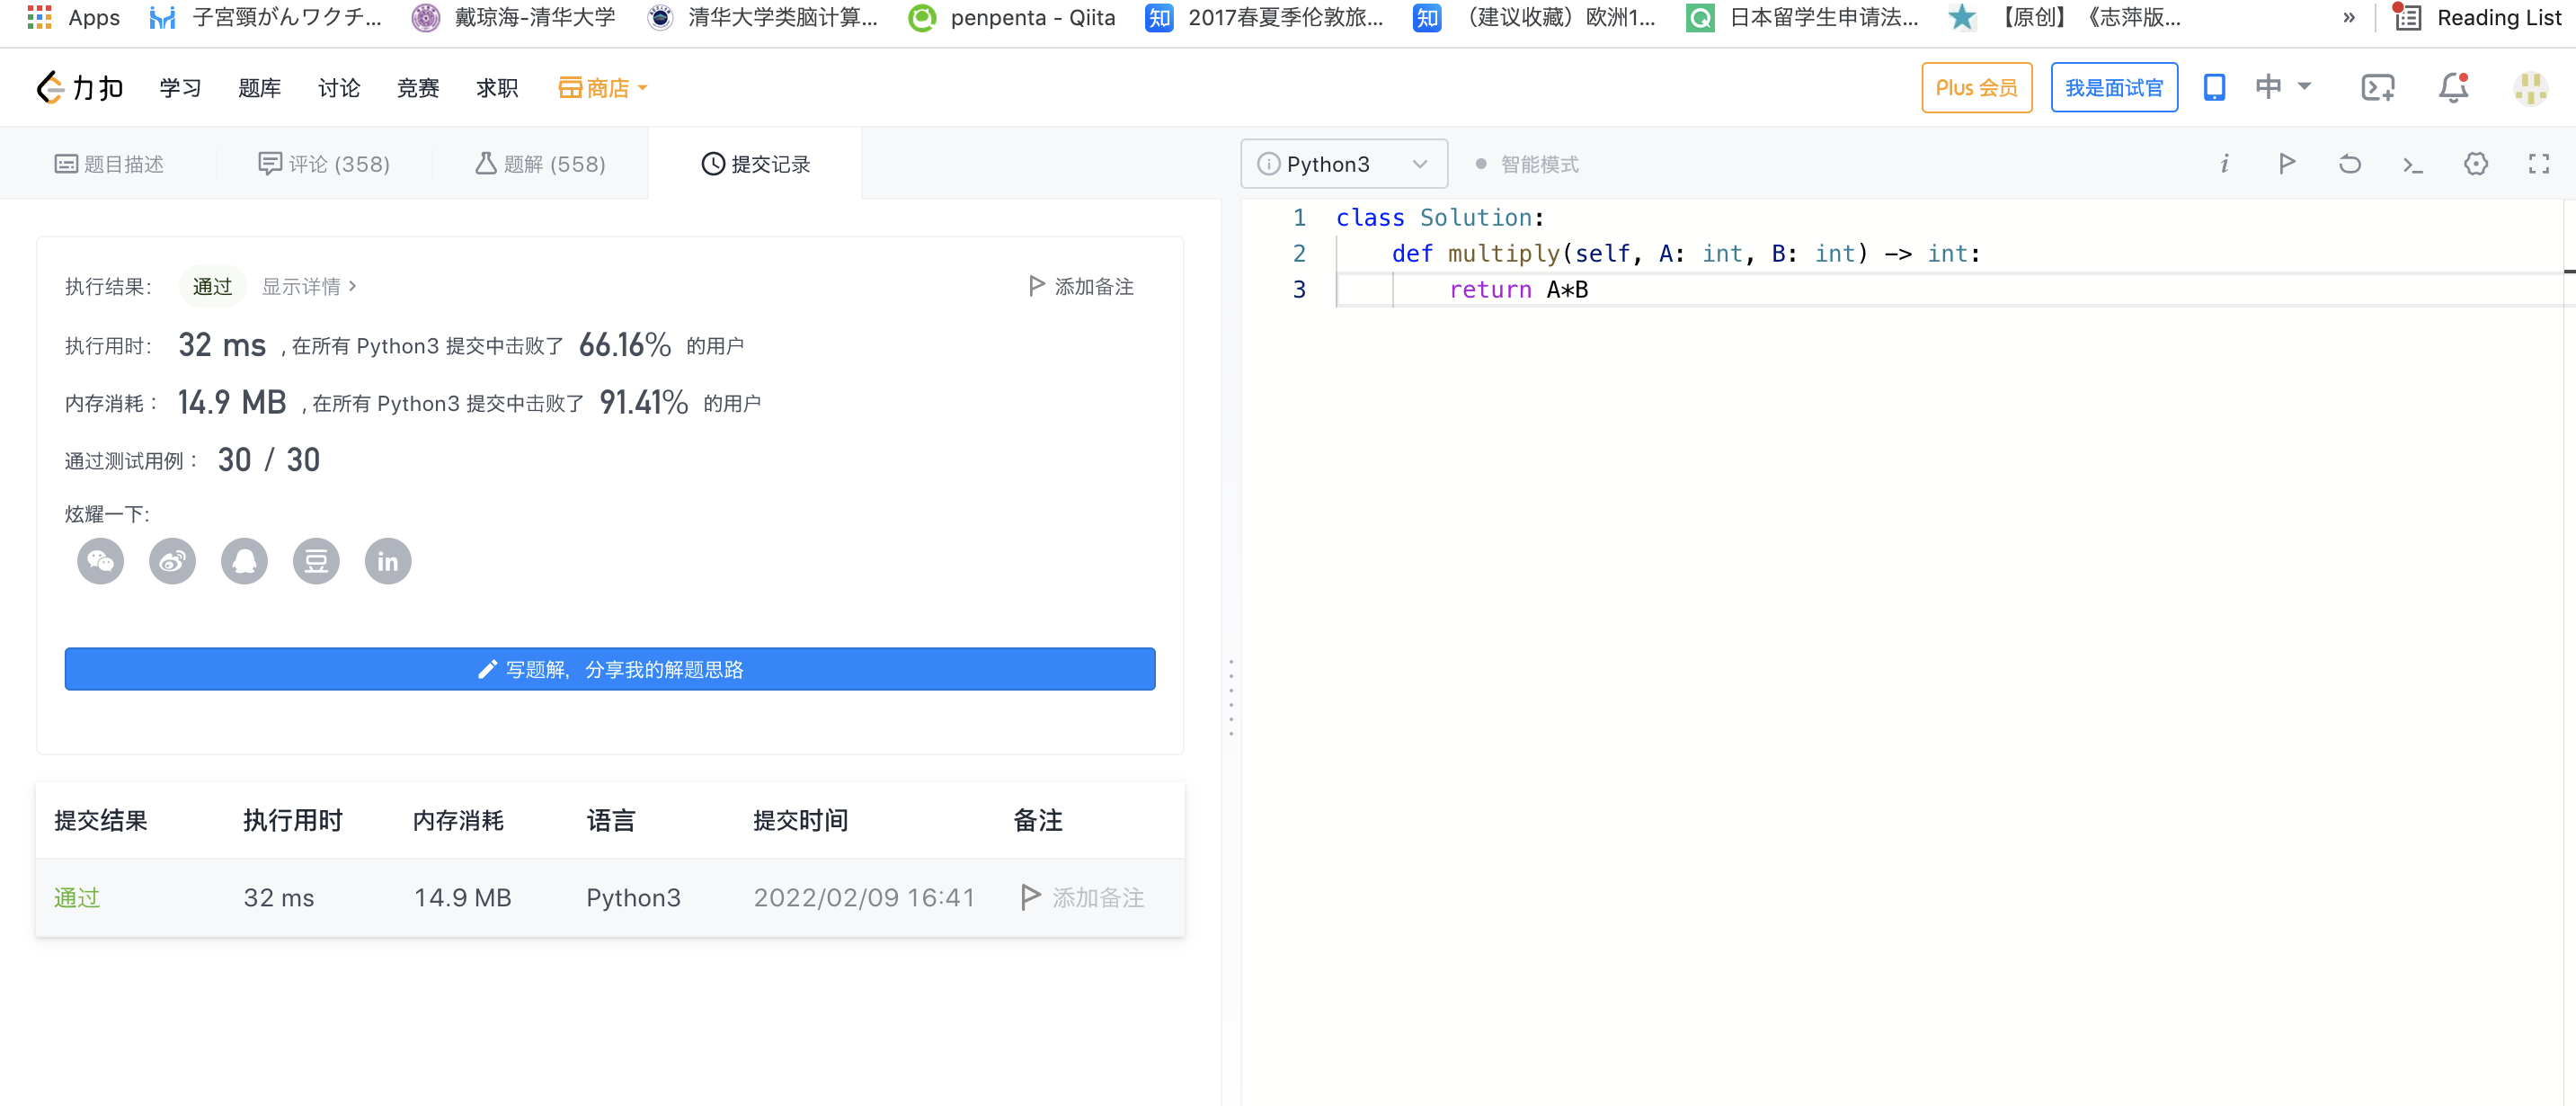Share result on QQ

pyautogui.click(x=245, y=561)
